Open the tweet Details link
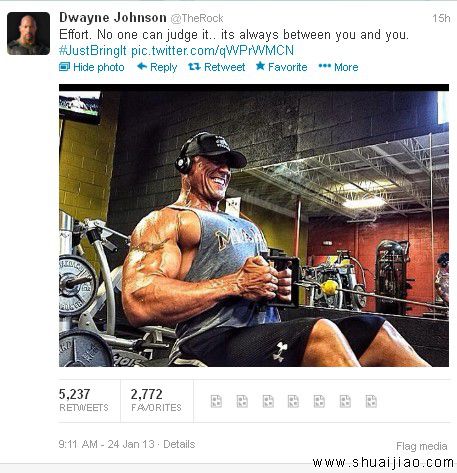Screen dimensions: 457x473 coord(179,444)
